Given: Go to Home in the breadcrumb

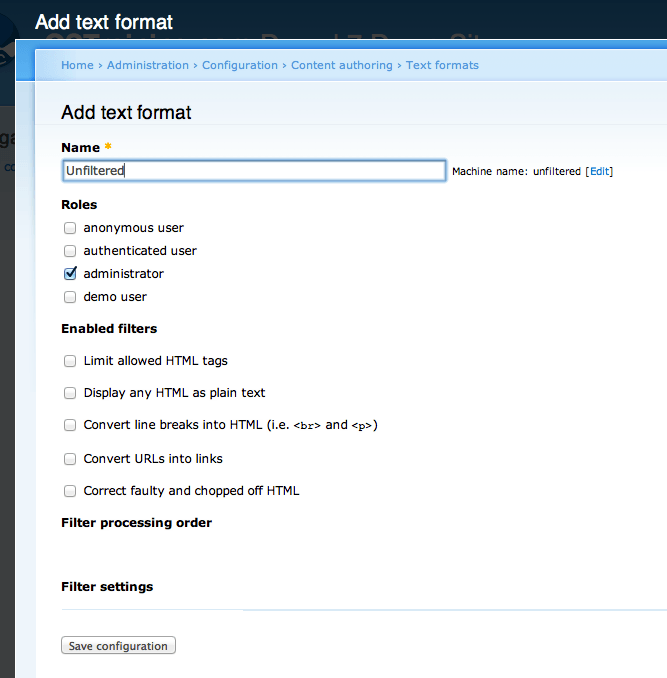Looking at the screenshot, I should click(x=77, y=65).
